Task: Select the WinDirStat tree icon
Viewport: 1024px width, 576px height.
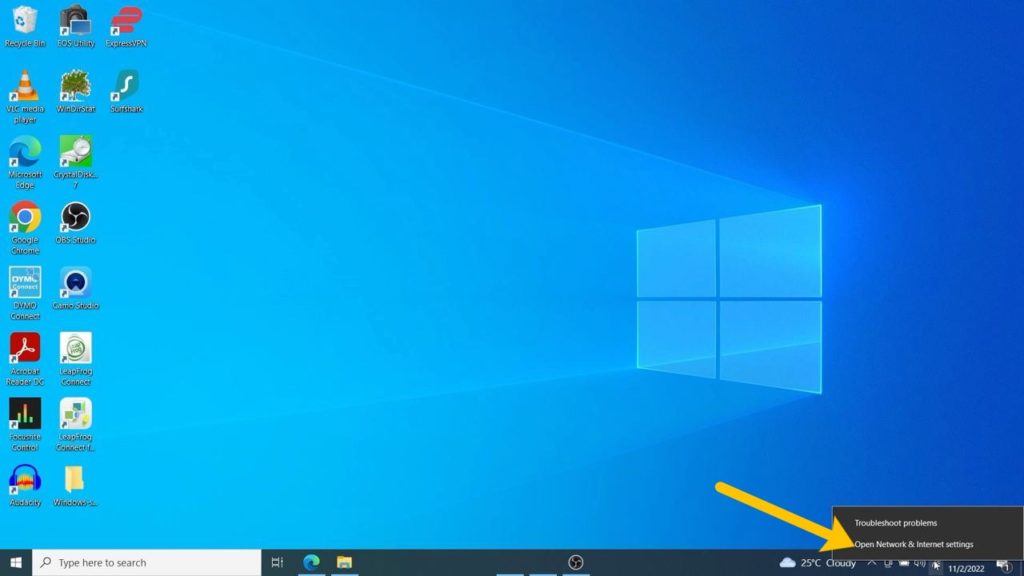Action: click(76, 91)
